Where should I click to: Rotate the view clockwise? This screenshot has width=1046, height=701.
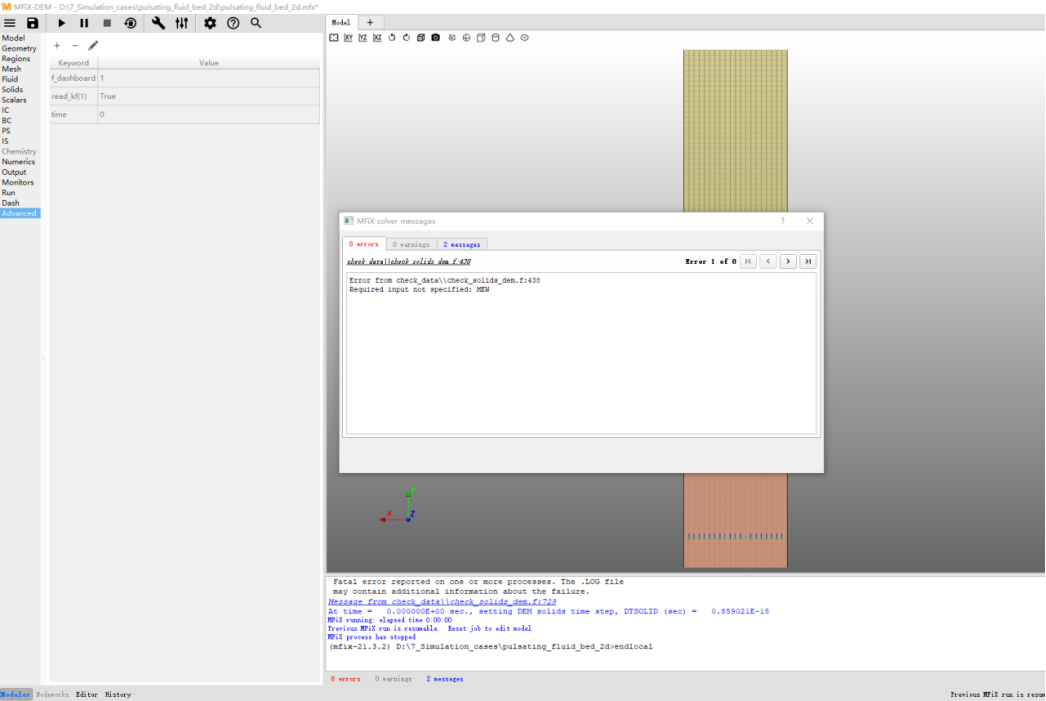tap(406, 38)
